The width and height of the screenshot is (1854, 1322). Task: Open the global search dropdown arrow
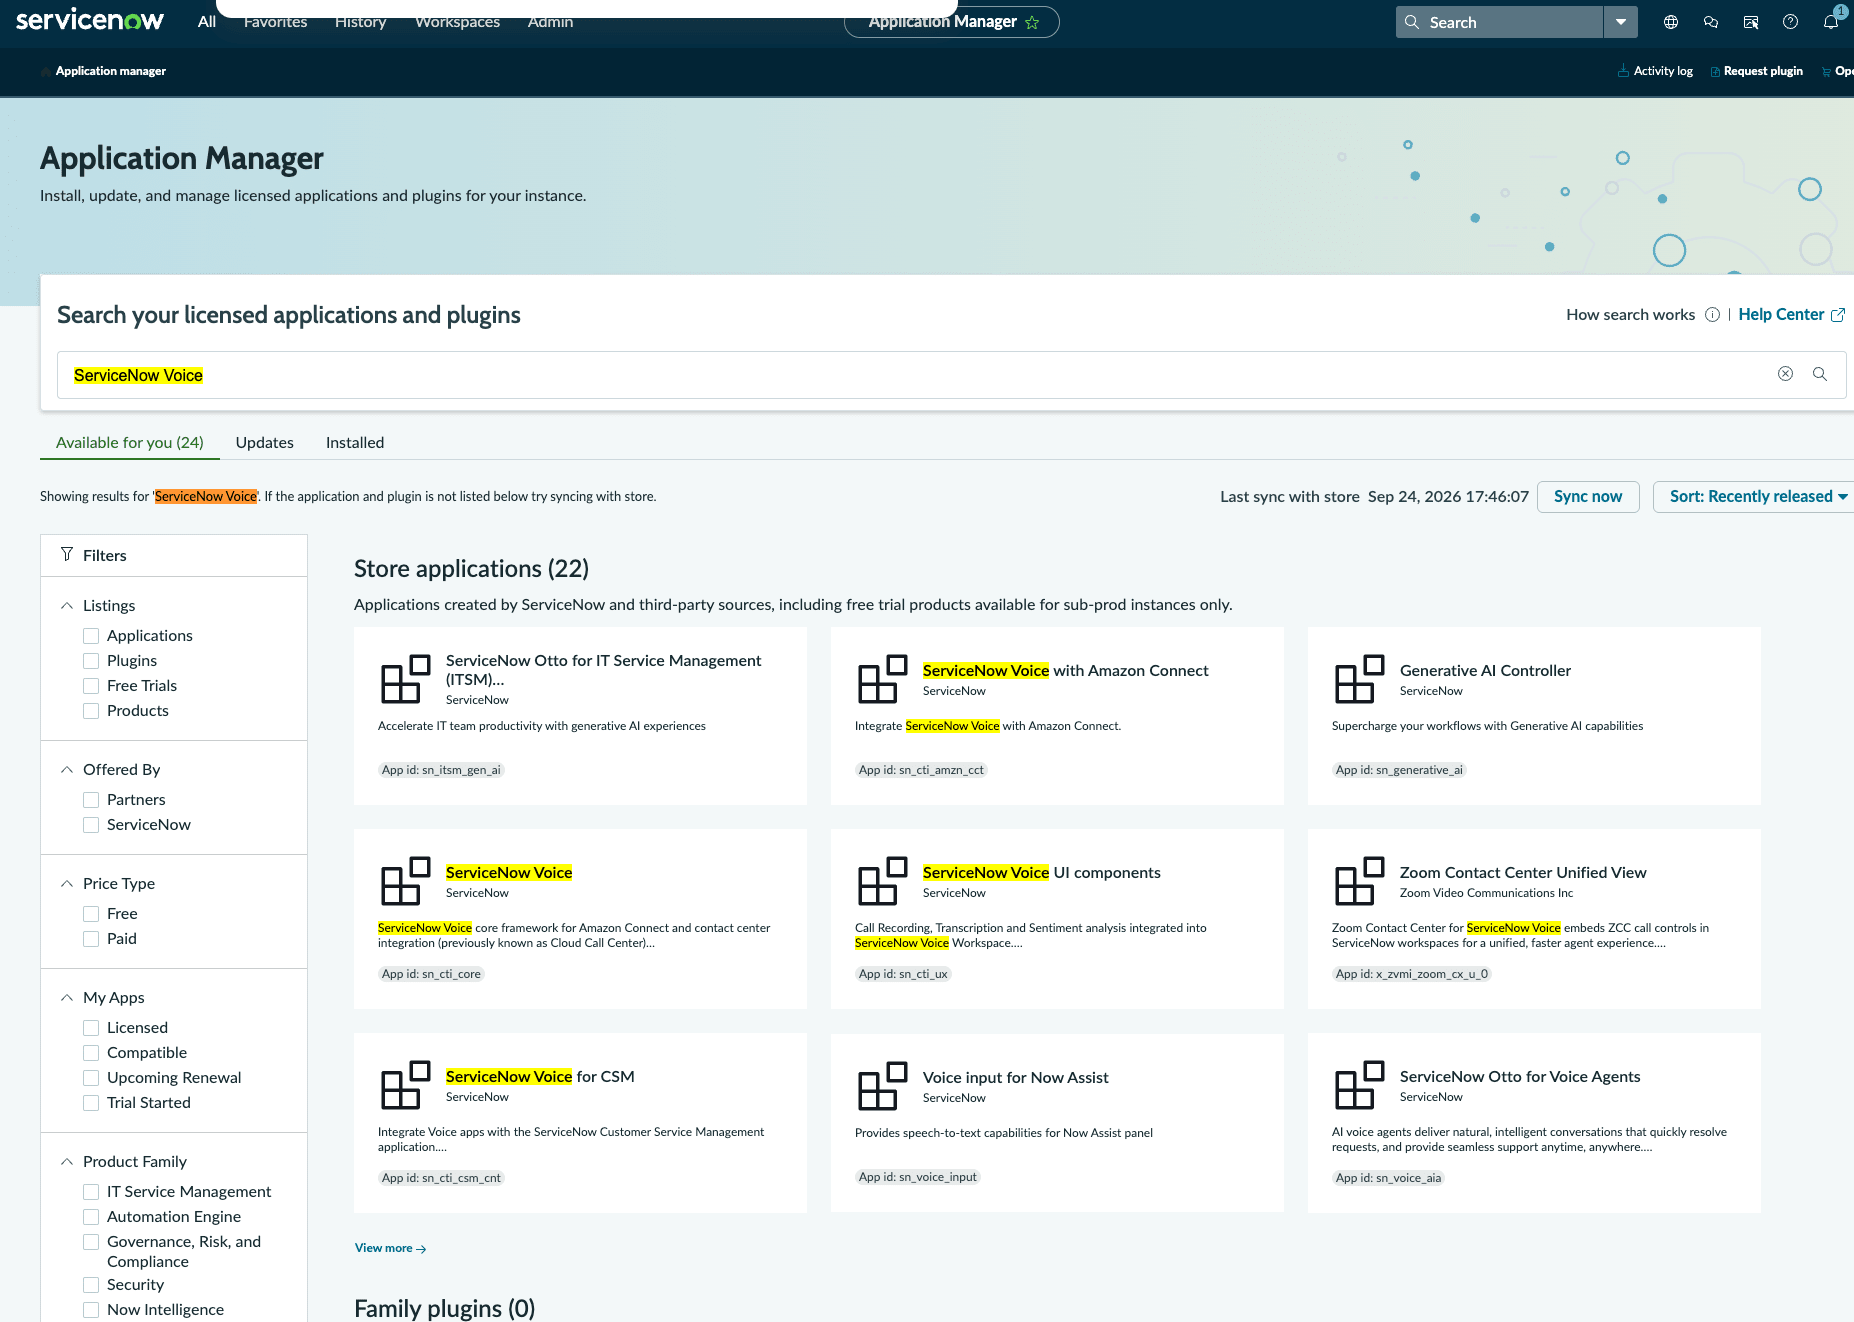(x=1621, y=22)
